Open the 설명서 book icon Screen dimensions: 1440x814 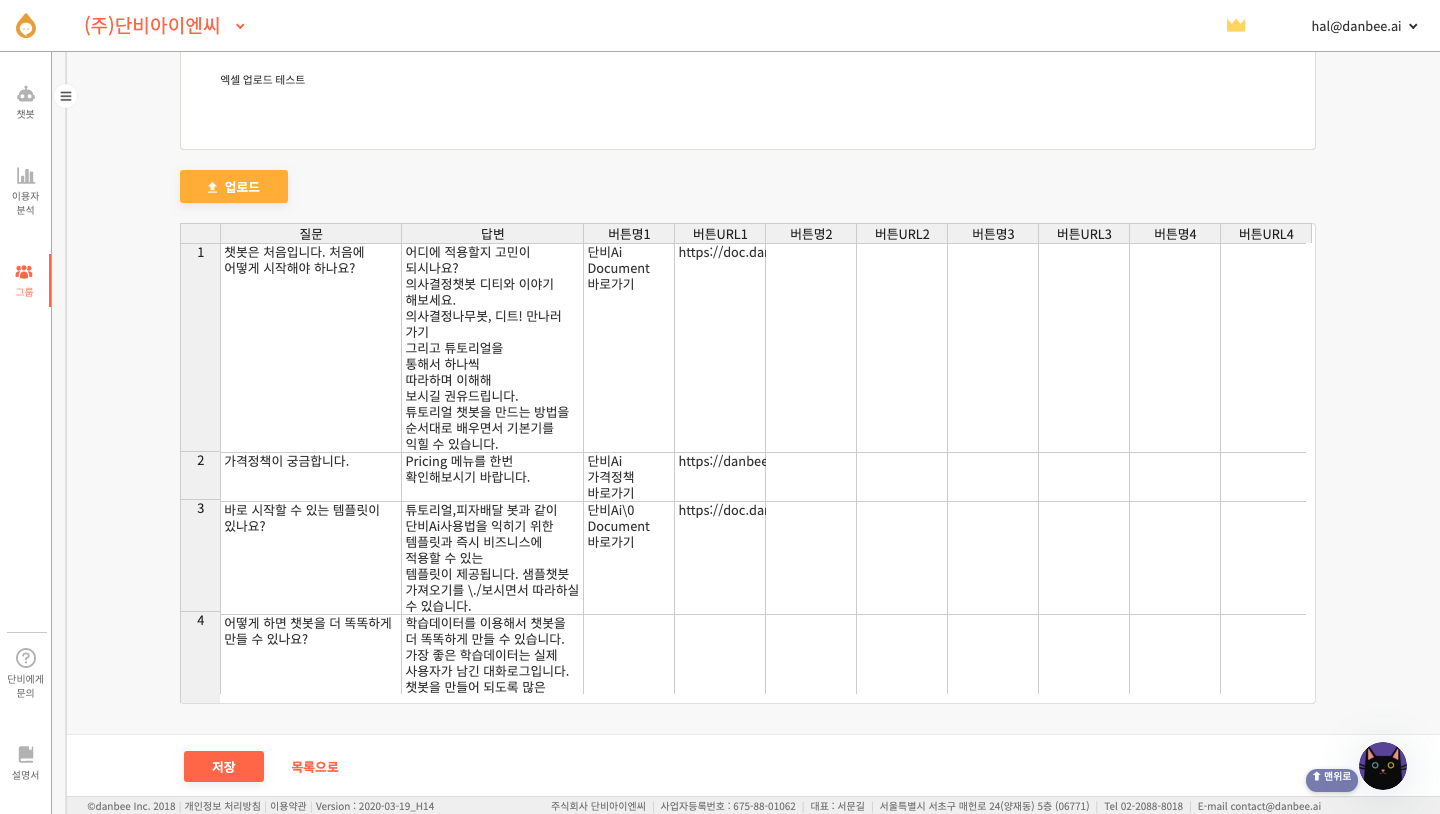[x=26, y=754]
